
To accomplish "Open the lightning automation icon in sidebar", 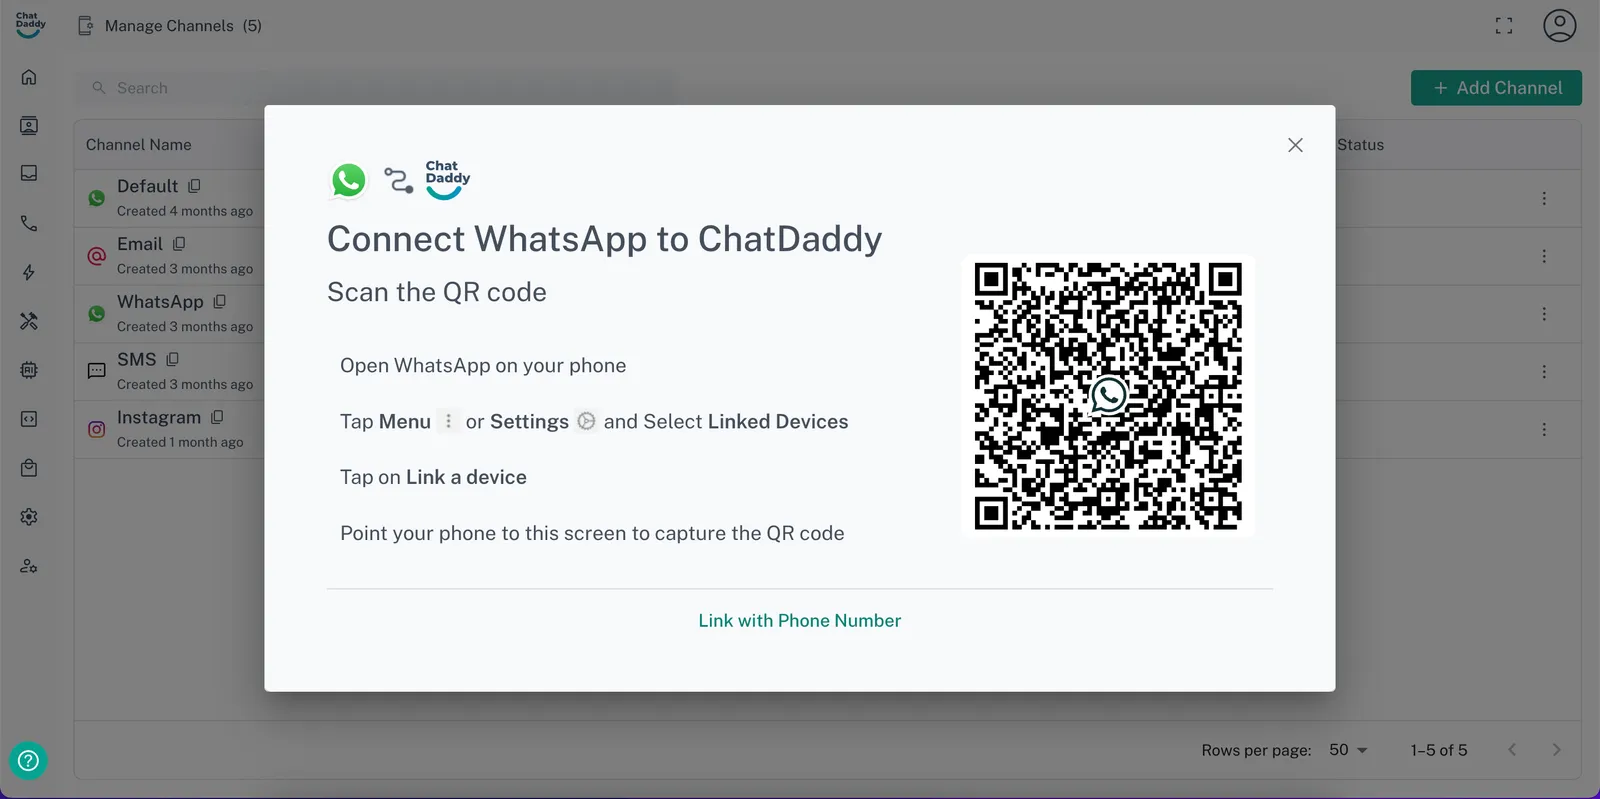I will pyautogui.click(x=29, y=272).
